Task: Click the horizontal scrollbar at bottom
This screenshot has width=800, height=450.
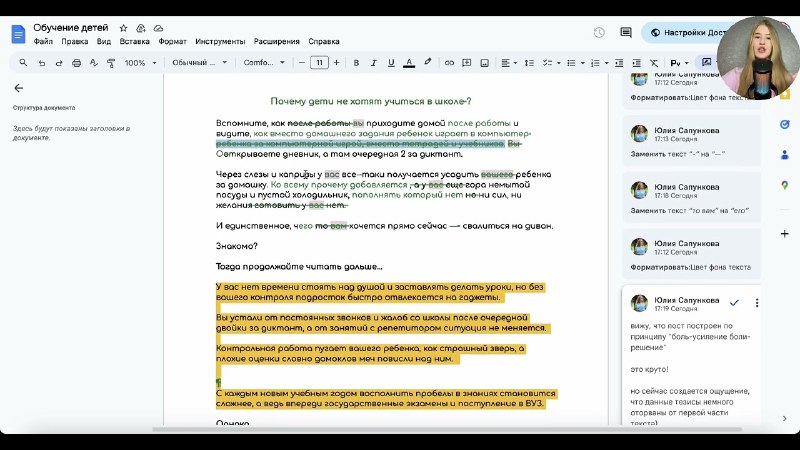Action: coord(446,429)
